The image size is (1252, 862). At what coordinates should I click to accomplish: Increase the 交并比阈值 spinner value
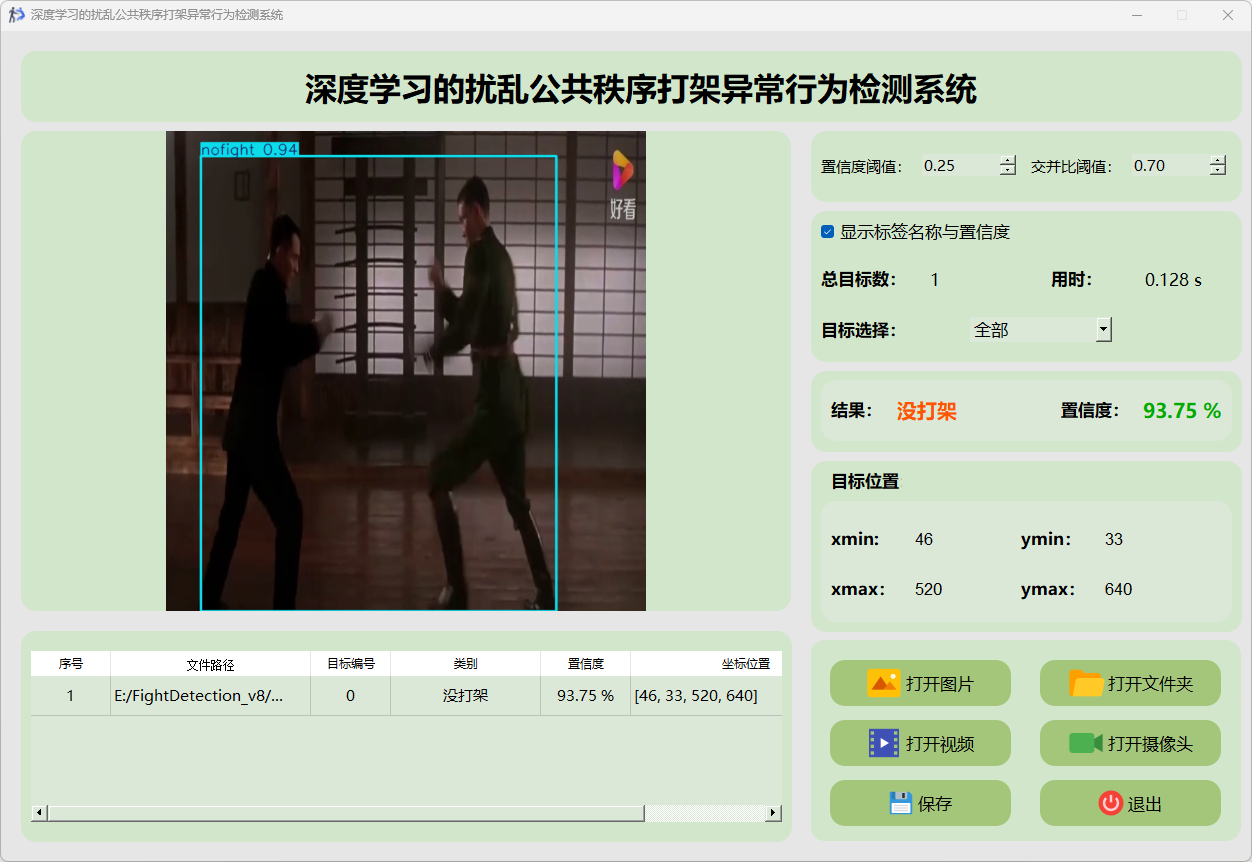1218,160
